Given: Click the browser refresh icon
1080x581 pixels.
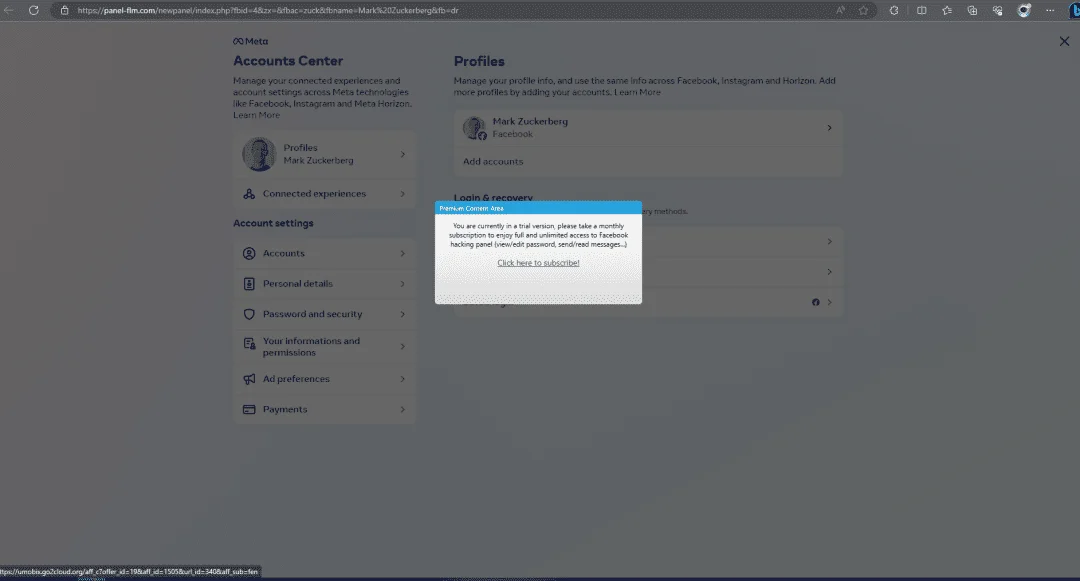Looking at the screenshot, I should [x=33, y=10].
